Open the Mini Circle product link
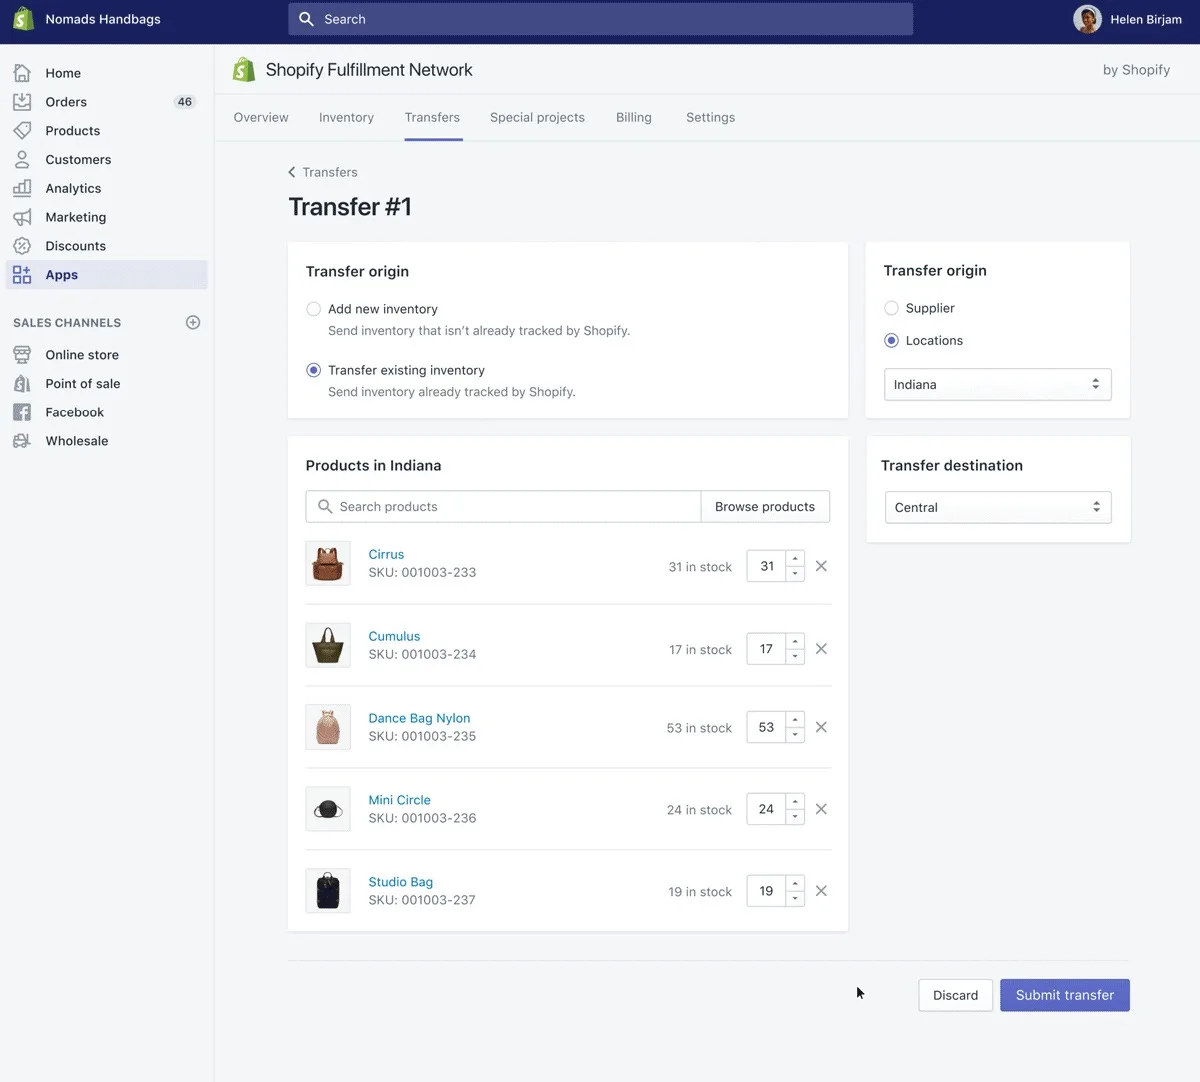The height and width of the screenshot is (1082, 1200). tap(399, 800)
